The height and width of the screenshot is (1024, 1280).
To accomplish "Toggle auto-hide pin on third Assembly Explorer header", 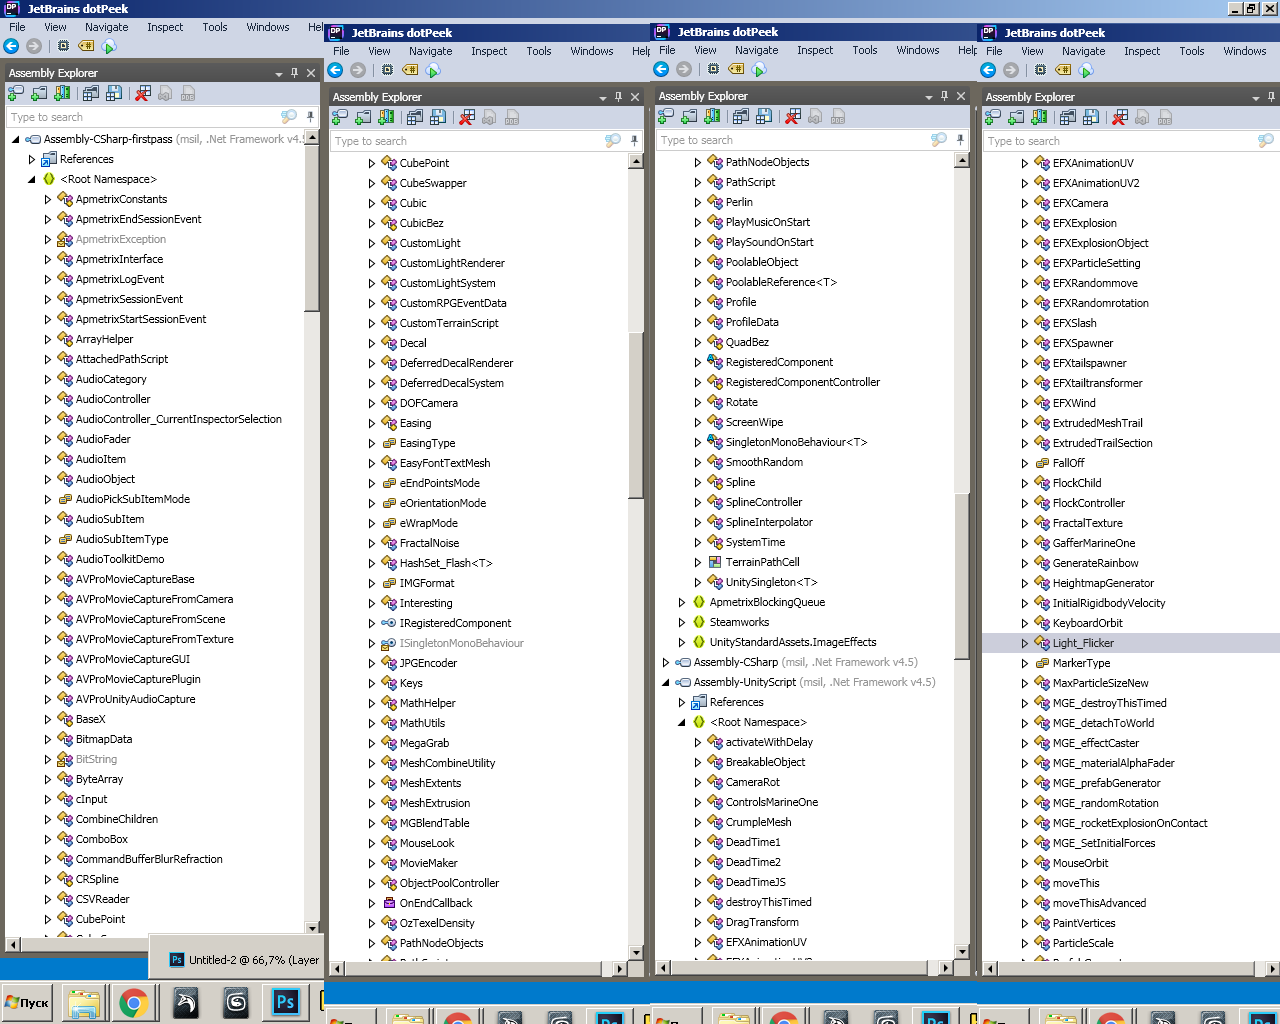I will tap(944, 96).
